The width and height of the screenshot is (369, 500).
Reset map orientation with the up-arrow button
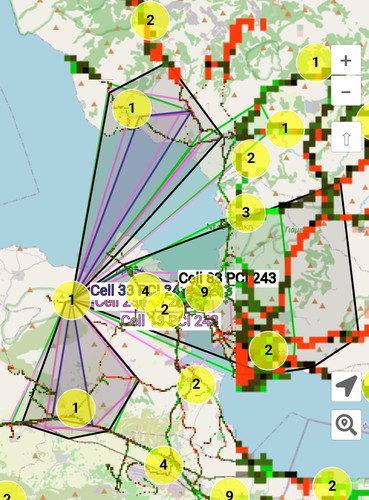click(346, 138)
